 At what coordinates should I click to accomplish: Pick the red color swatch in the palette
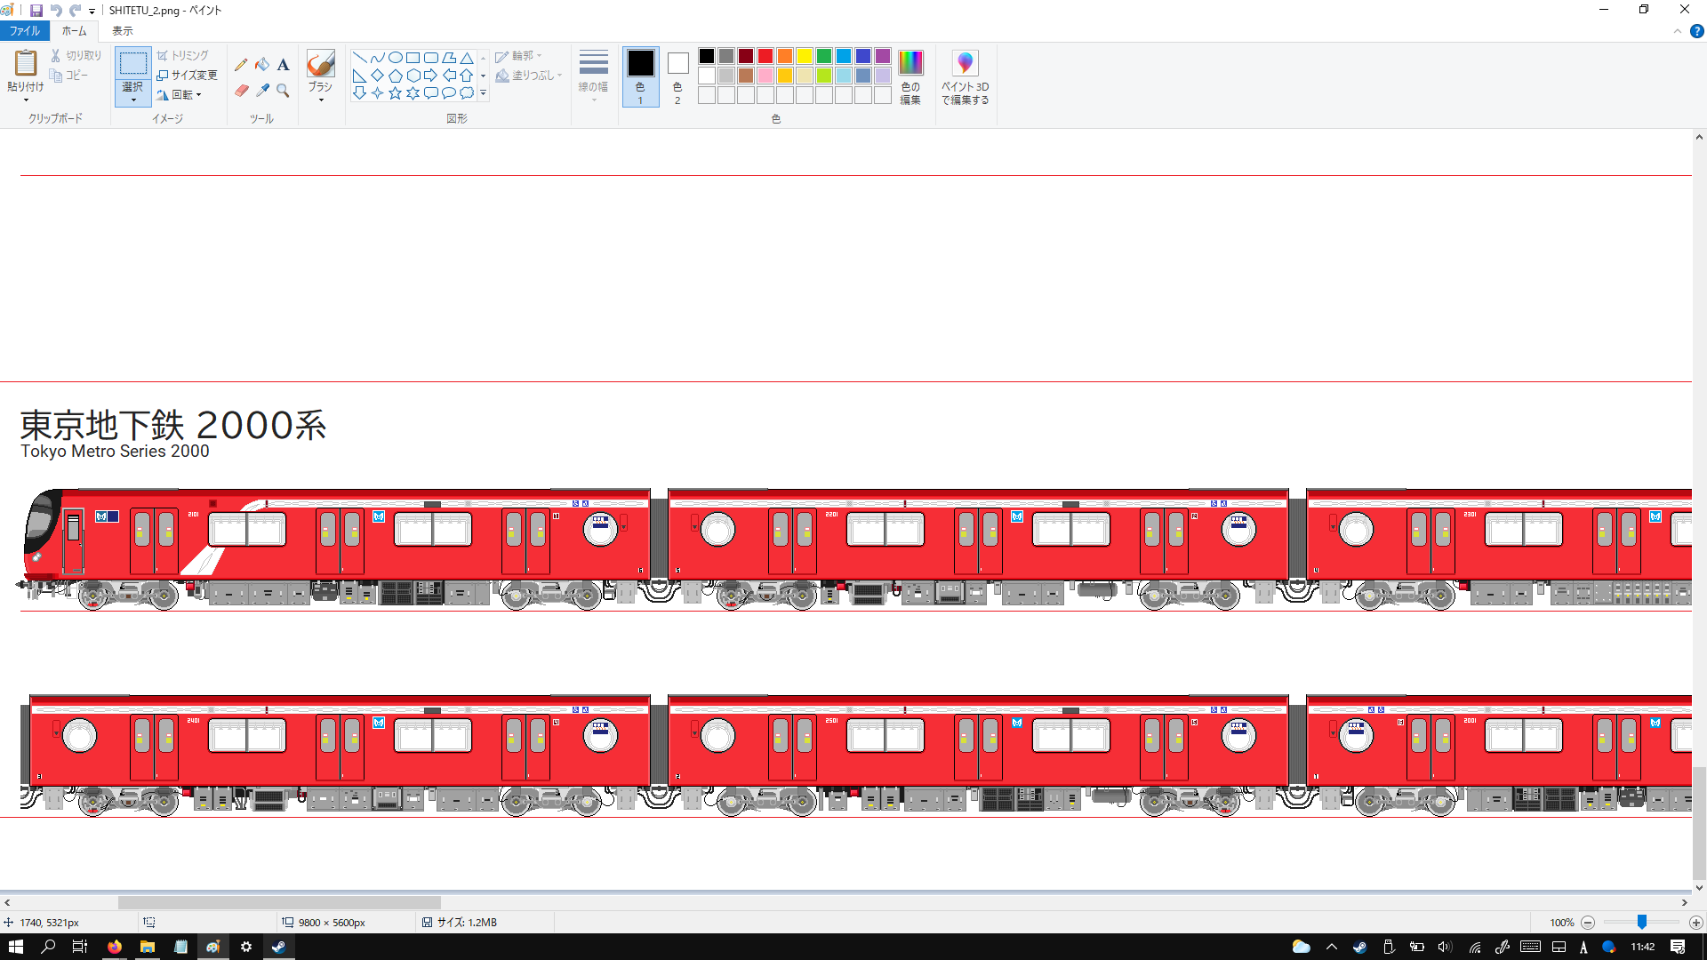click(x=765, y=56)
